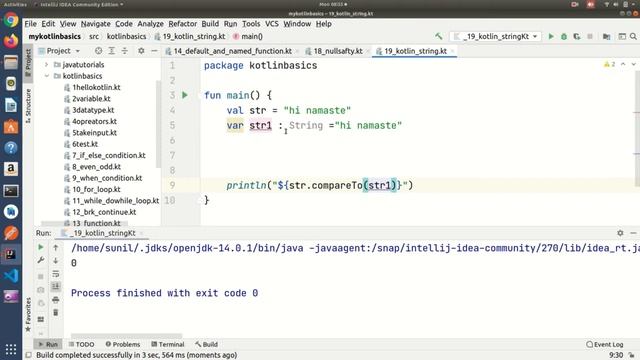Toggle soft-wrap in Run console
Image resolution: width=640 pixels, height=360 pixels.
click(x=56, y=274)
